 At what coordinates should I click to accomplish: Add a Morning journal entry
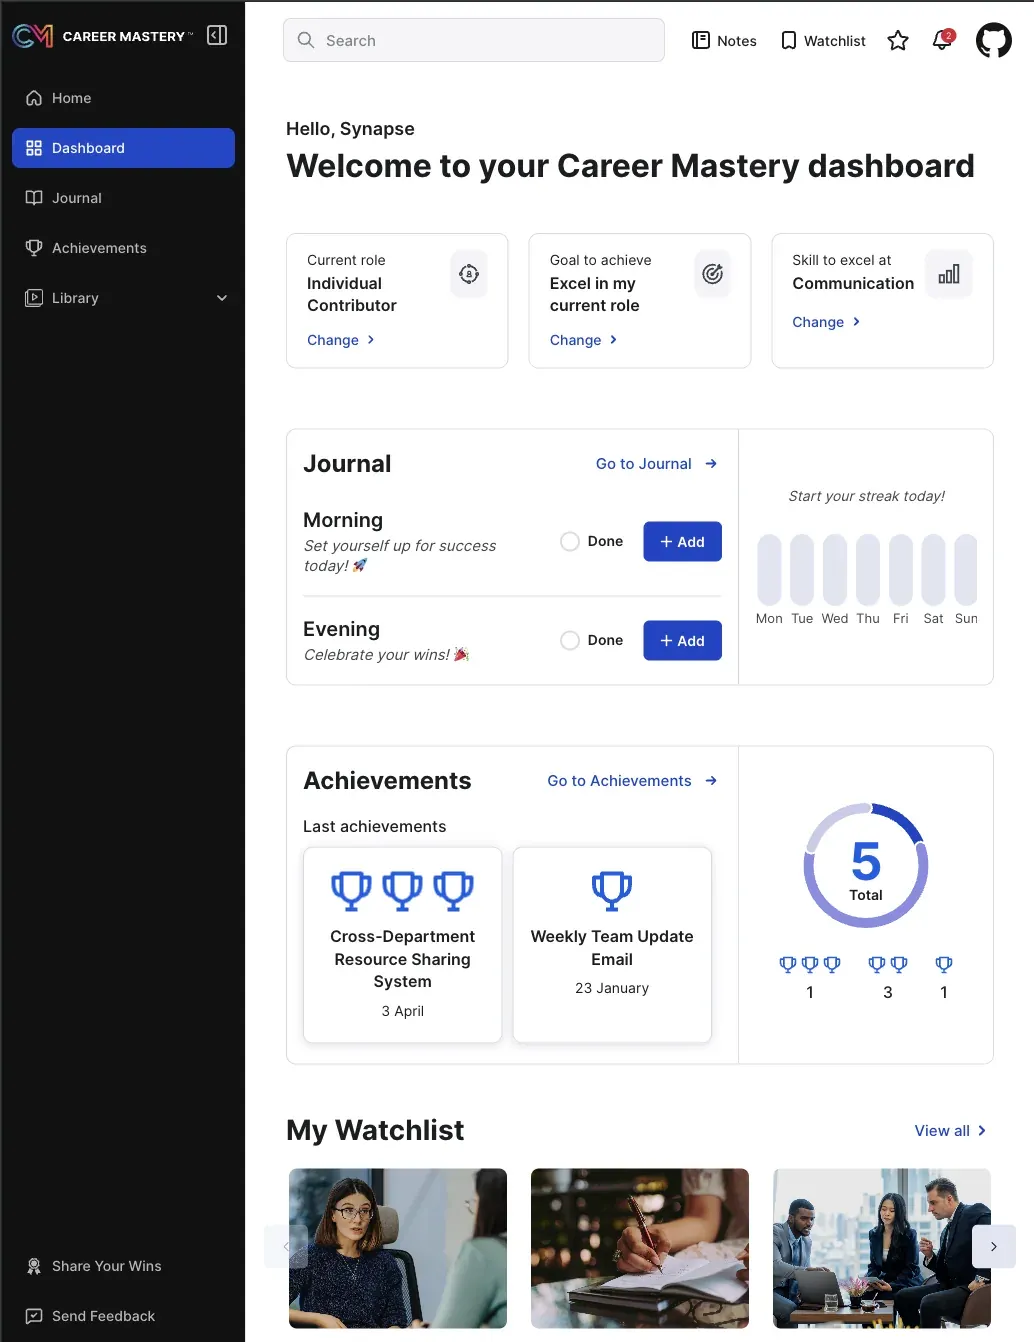[x=682, y=542]
